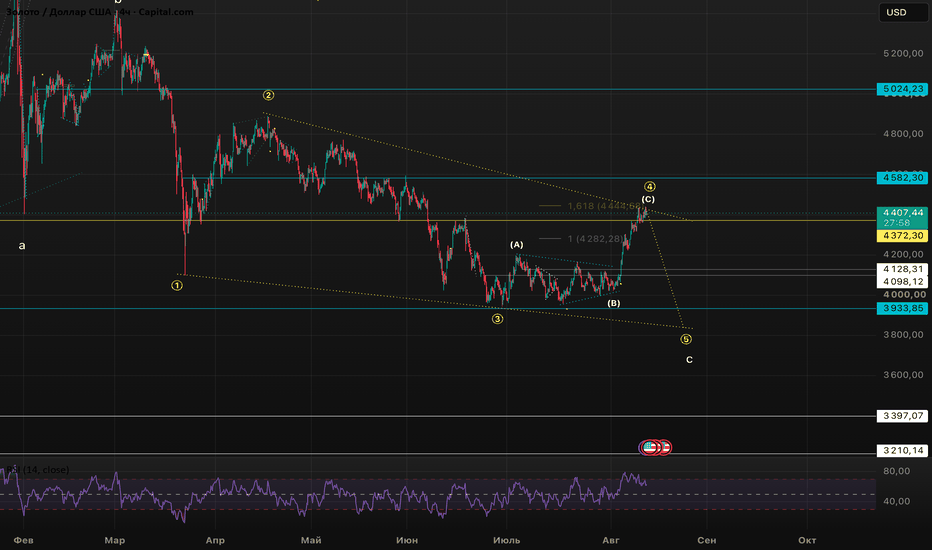Click the (C) corrective wave label
Viewport: 932px width, 550px height.
pos(648,199)
